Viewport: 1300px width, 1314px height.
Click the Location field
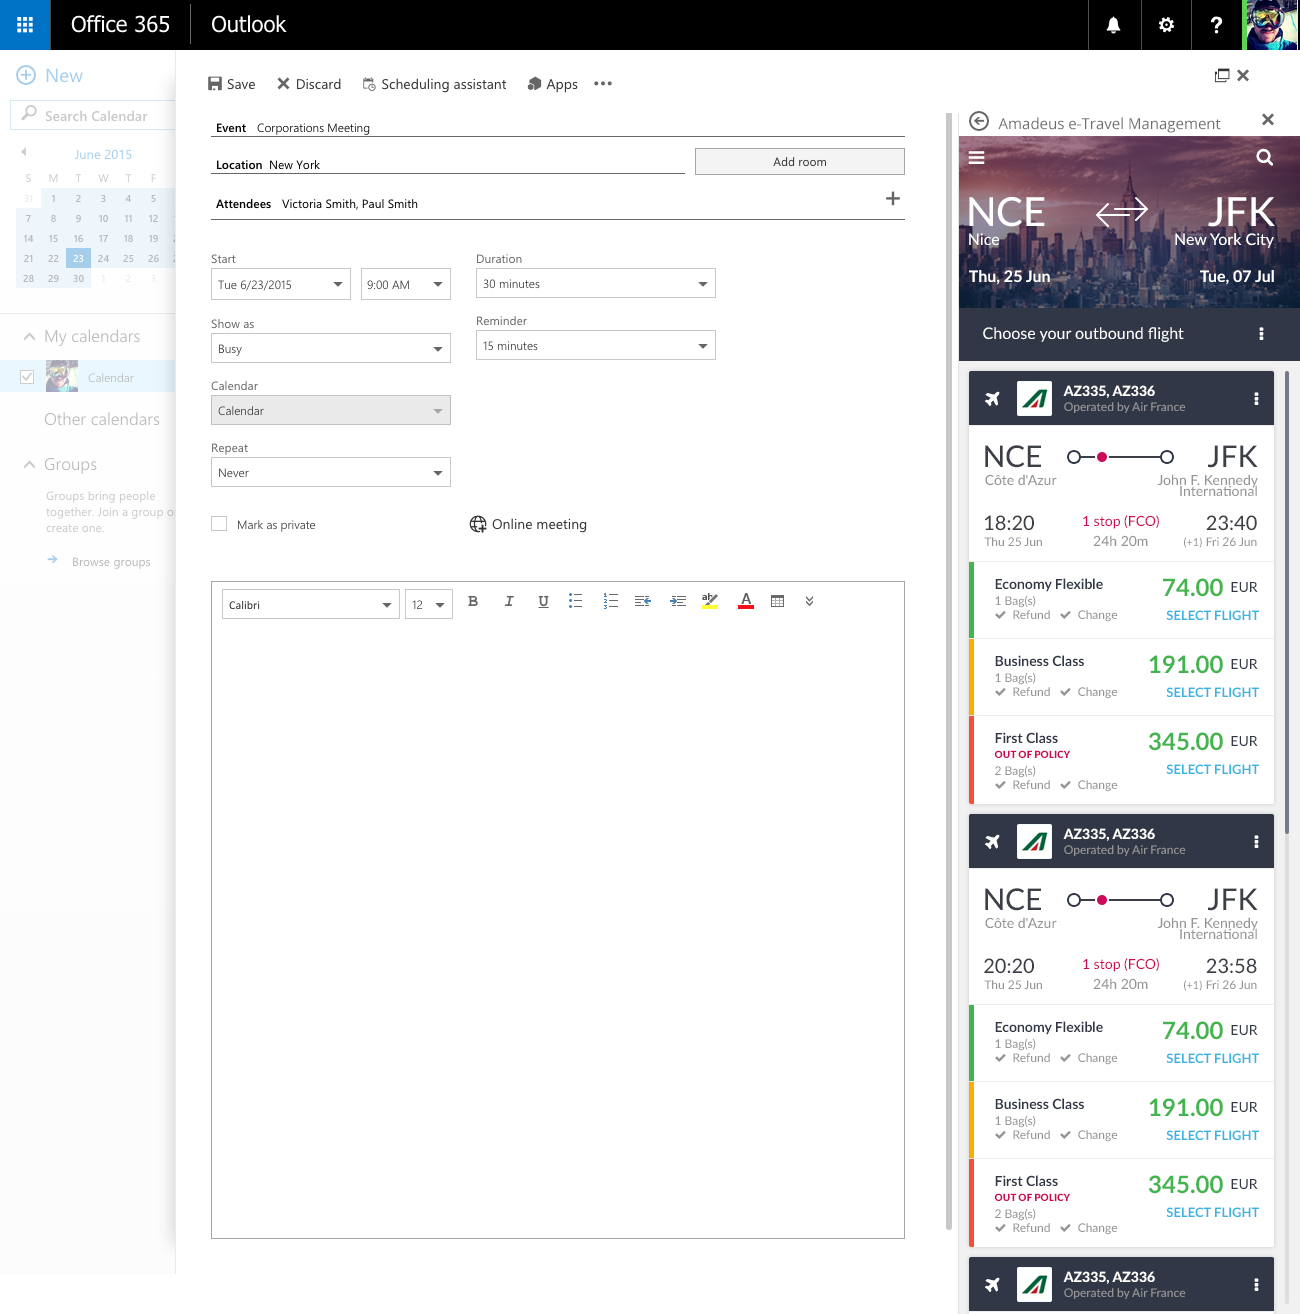coord(448,165)
